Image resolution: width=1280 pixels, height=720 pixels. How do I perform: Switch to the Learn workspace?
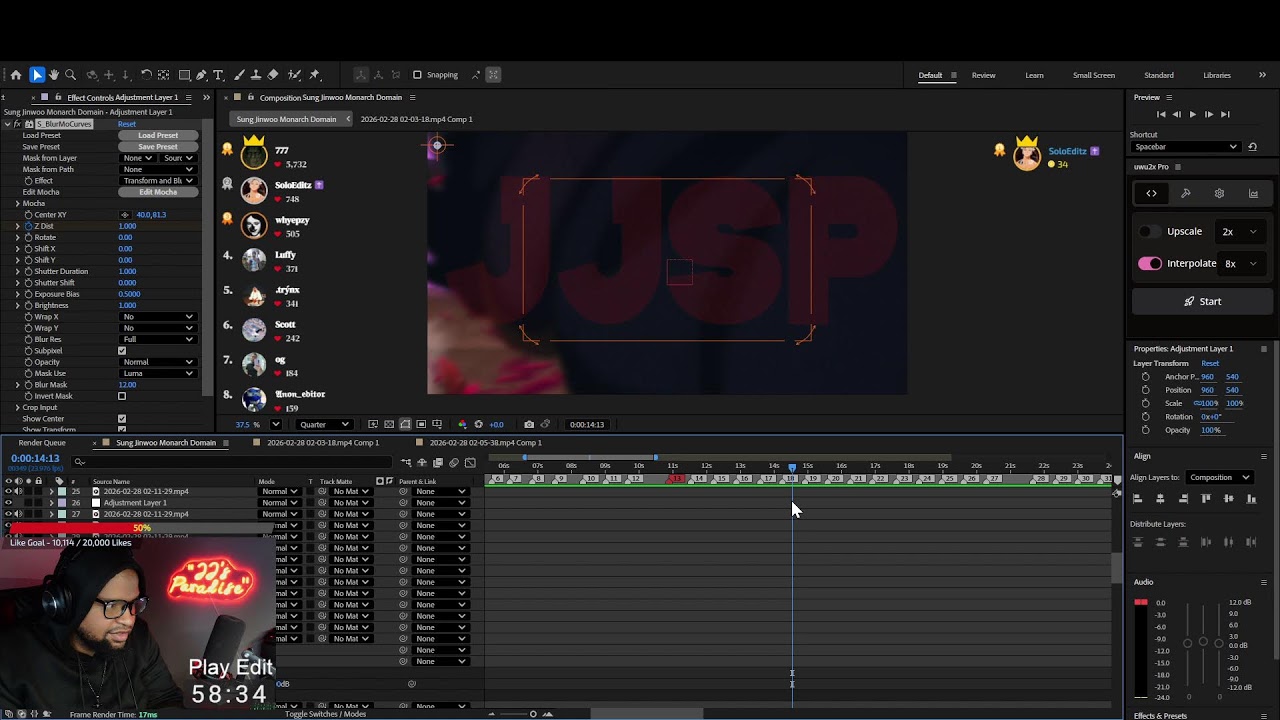(1034, 75)
